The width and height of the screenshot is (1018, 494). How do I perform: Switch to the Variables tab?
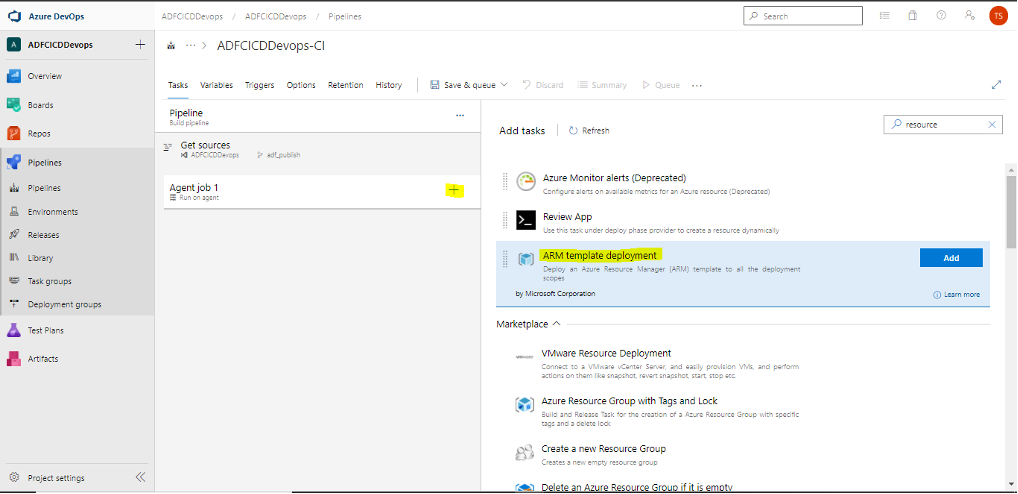coord(216,85)
